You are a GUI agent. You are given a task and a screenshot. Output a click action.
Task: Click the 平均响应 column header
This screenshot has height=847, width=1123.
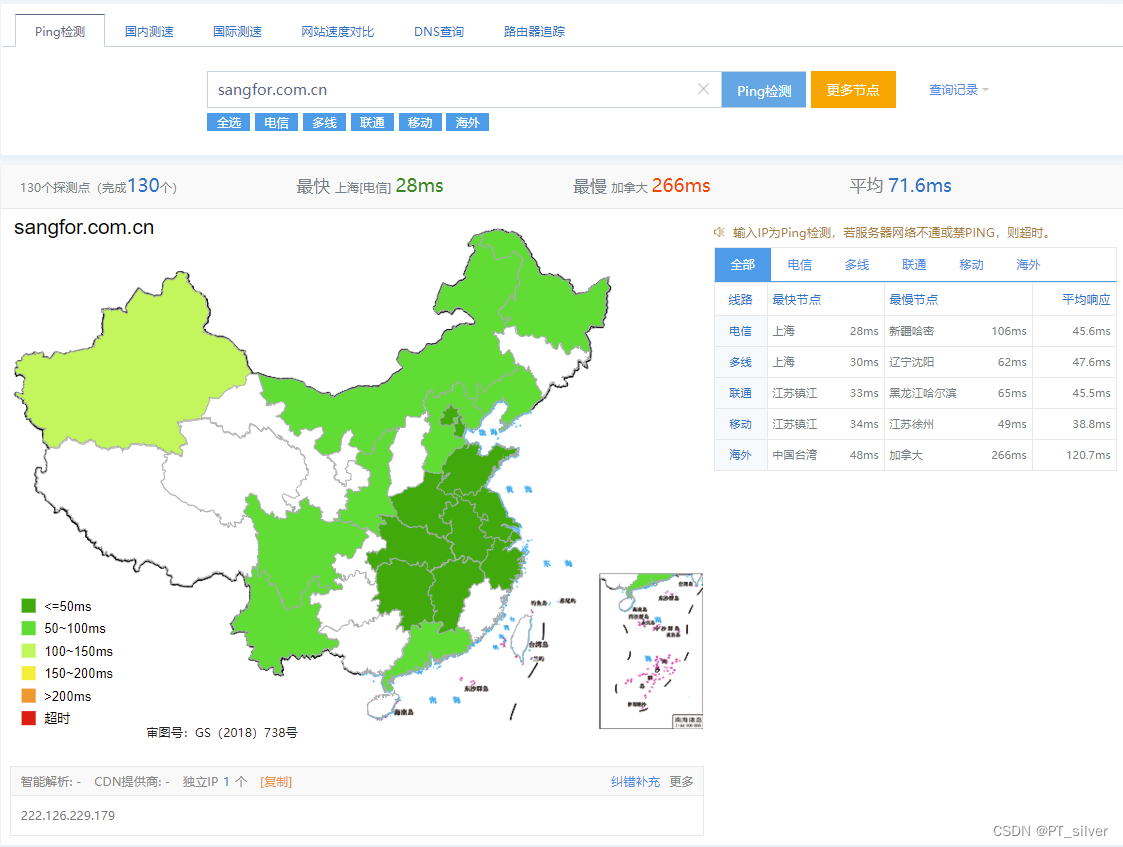click(x=1086, y=299)
